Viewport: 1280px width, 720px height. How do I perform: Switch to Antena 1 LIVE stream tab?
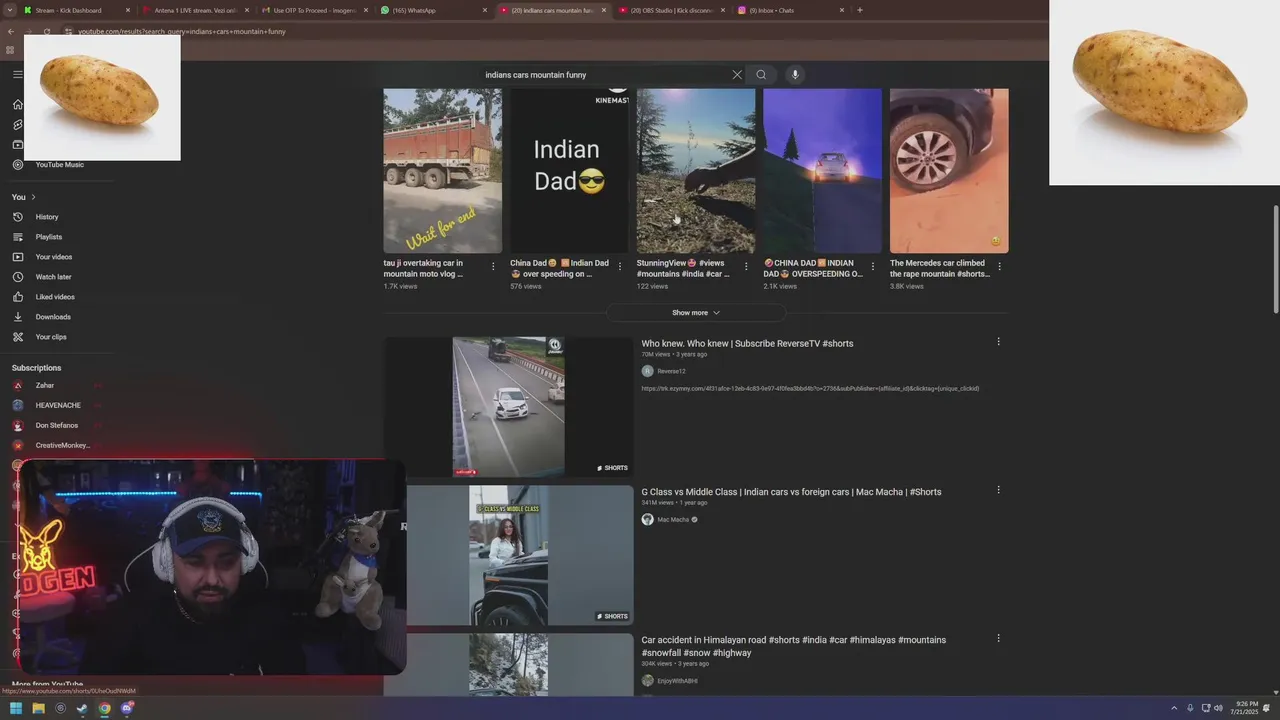tap(196, 10)
